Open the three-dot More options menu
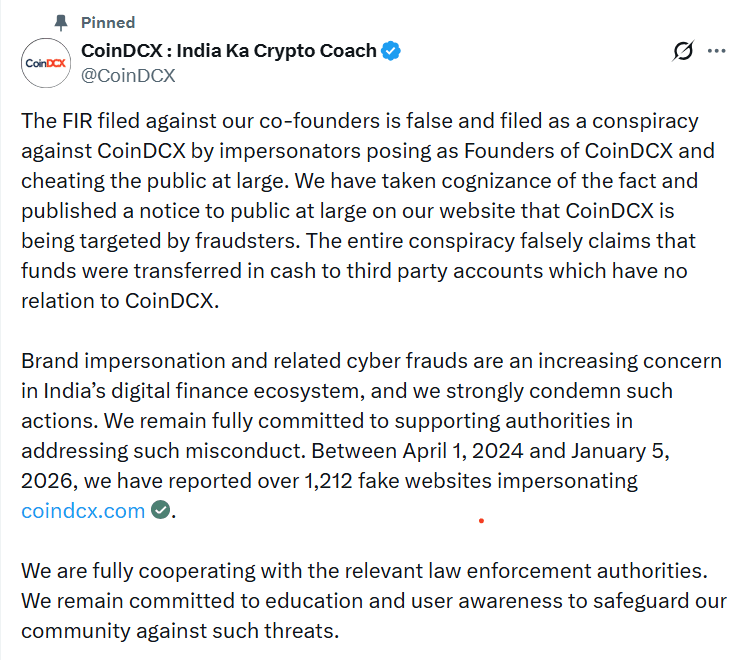Viewport: 740px width, 660px height. (x=717, y=51)
